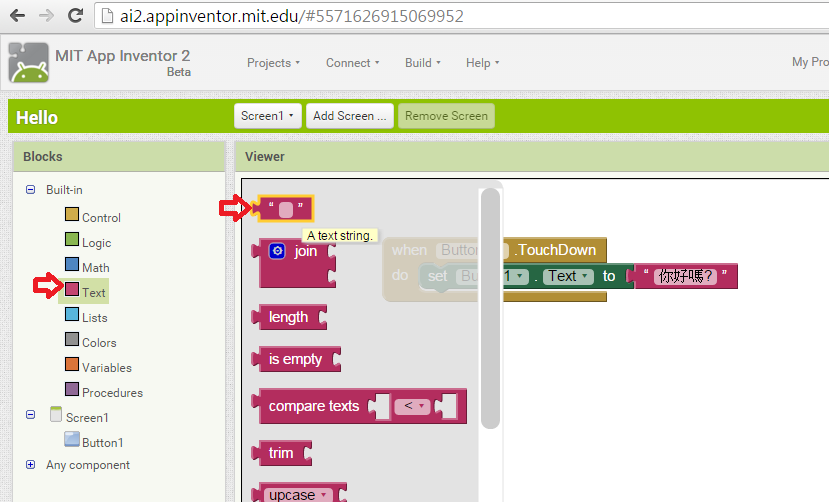Screen dimensions: 829x502
Task: Click the Colors category color square
Action: [72, 339]
